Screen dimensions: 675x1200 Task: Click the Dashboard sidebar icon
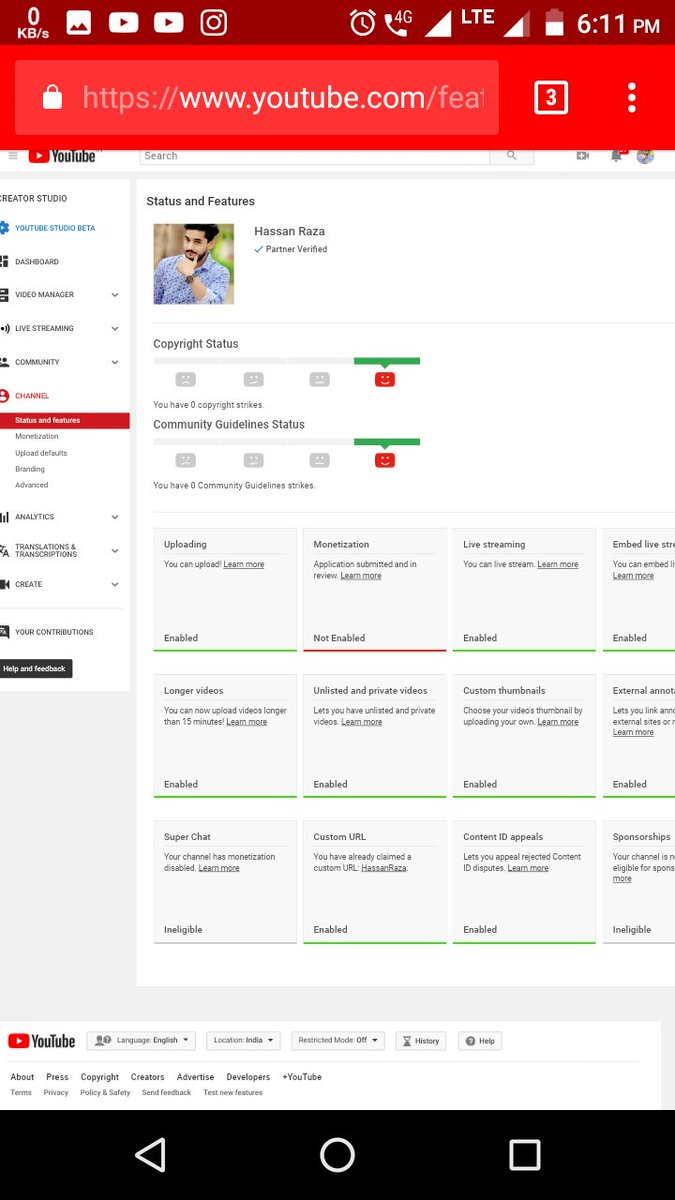point(4,262)
